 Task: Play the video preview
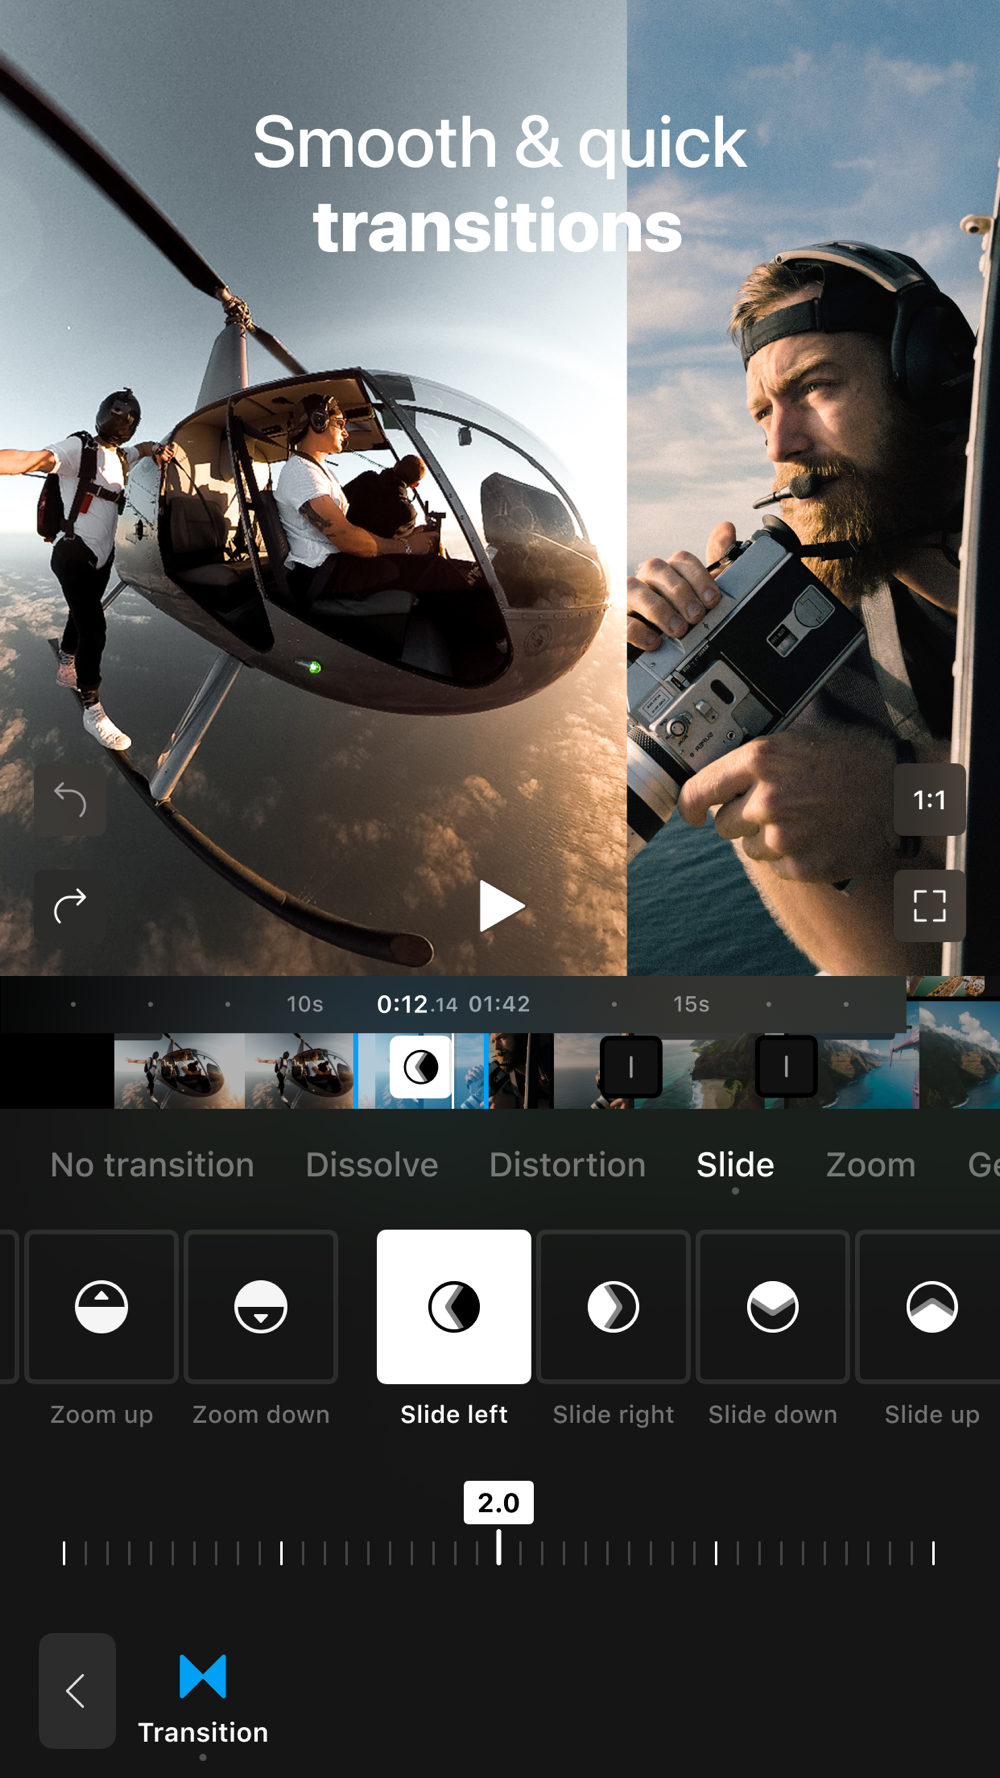500,906
